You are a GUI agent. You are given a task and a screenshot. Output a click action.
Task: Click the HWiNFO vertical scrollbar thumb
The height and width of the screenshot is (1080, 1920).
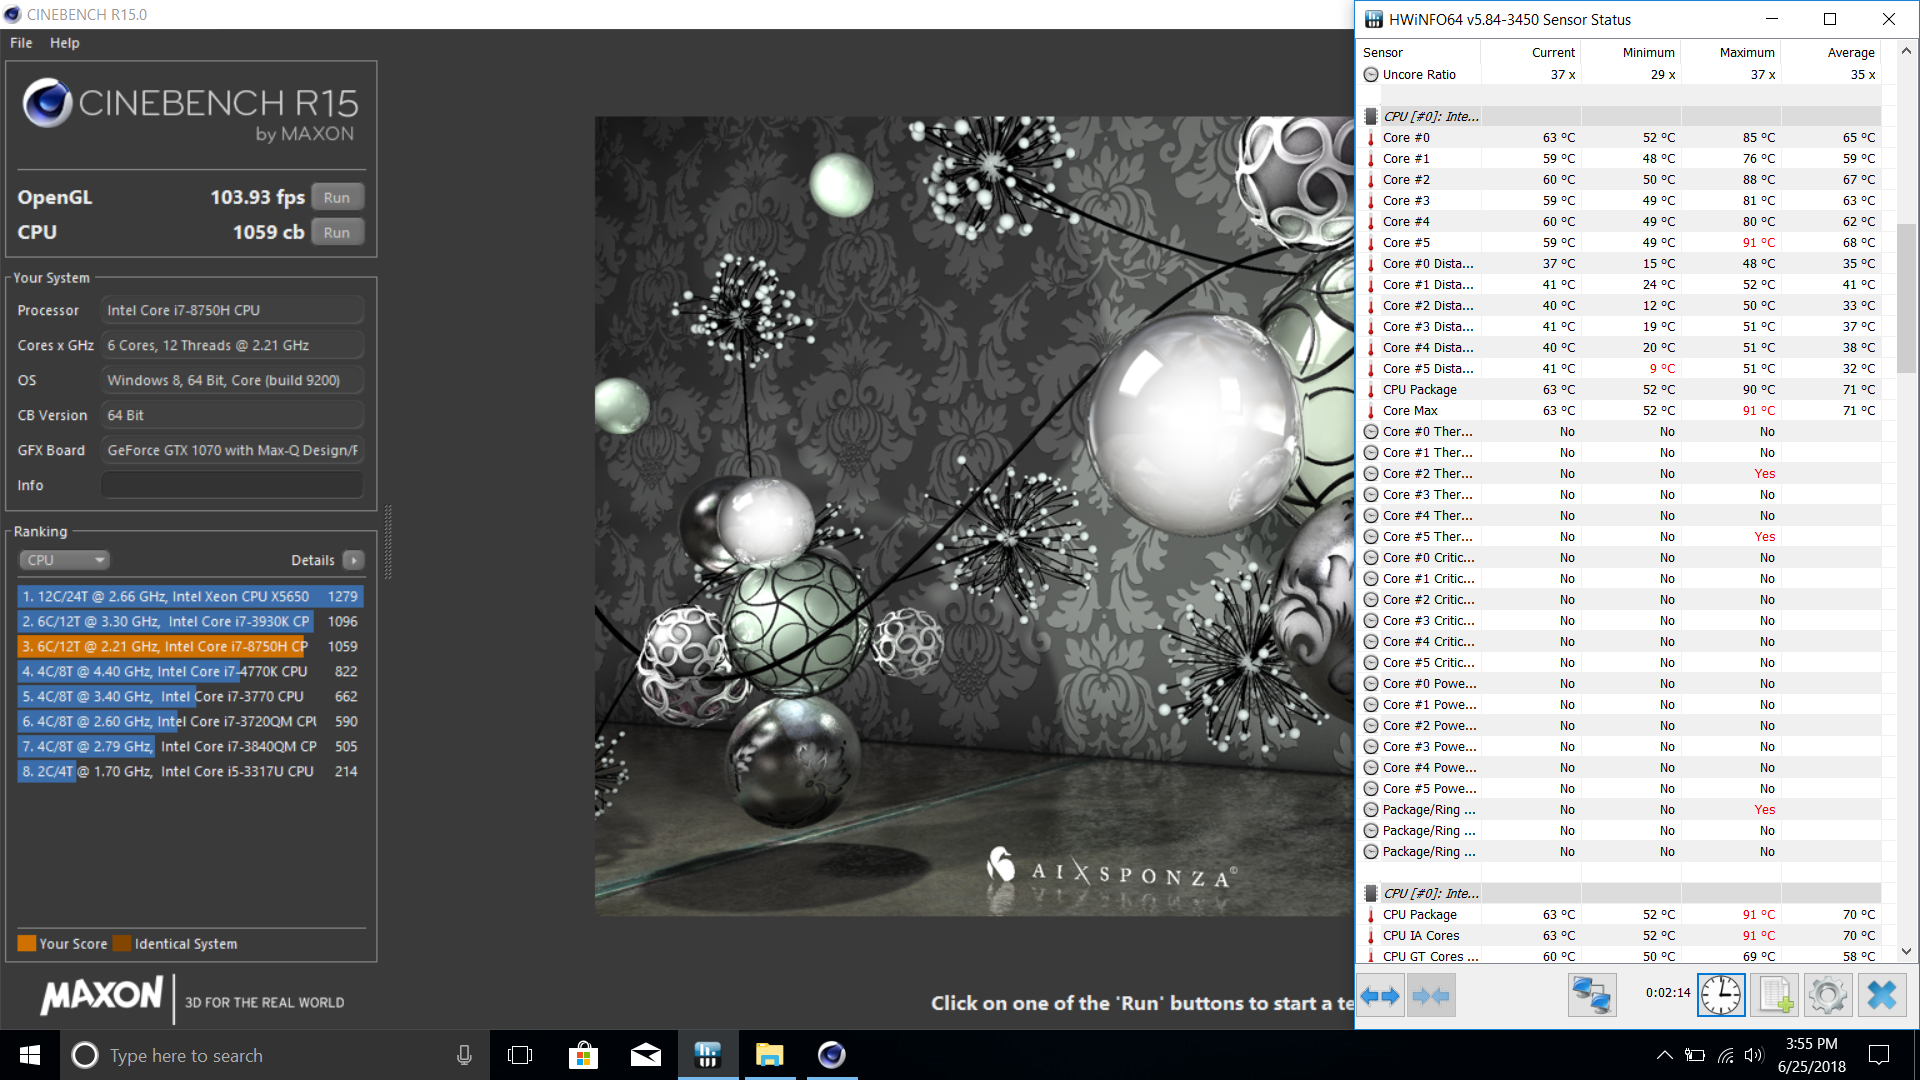(x=1906, y=298)
